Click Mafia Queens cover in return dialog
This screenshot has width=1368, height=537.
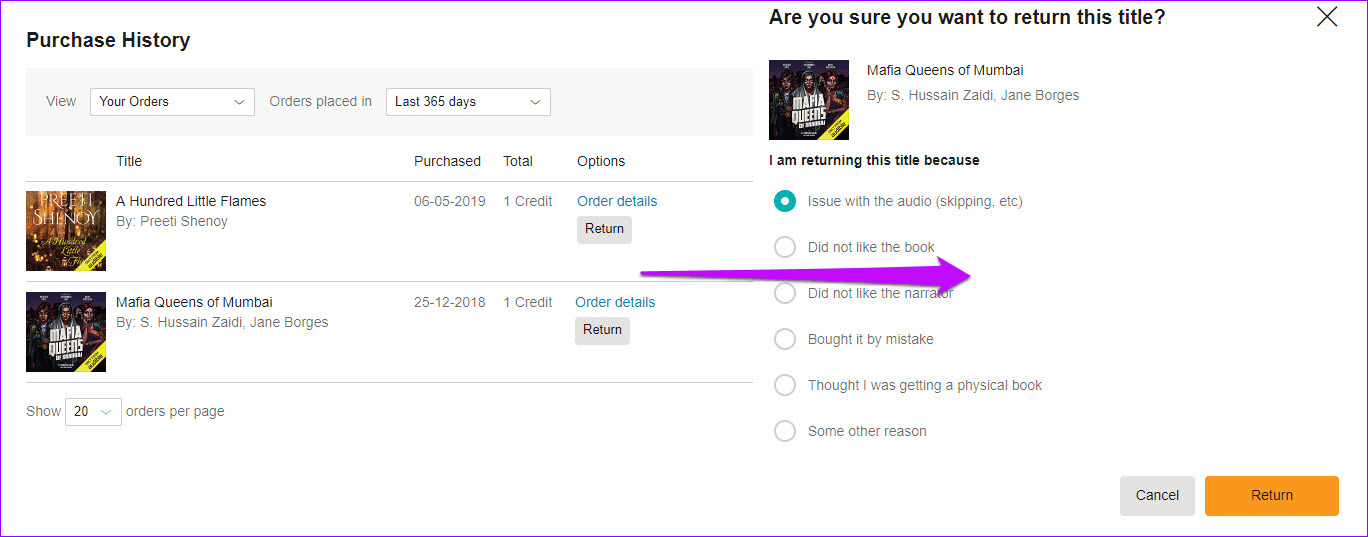tap(809, 100)
